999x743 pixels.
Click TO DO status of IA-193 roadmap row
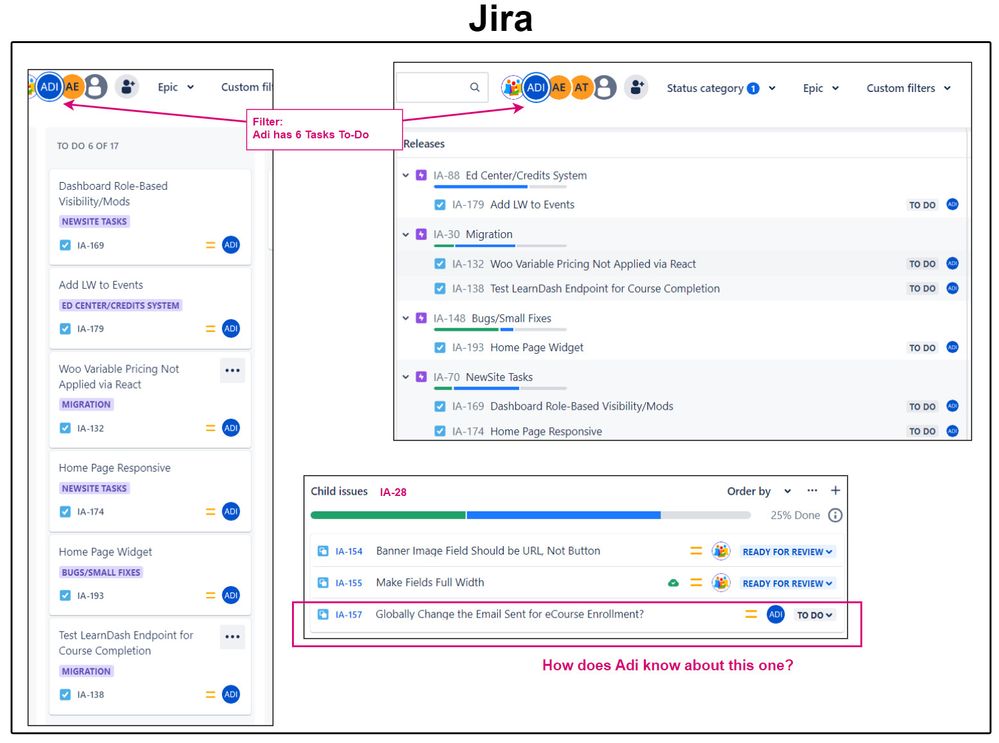click(922, 348)
